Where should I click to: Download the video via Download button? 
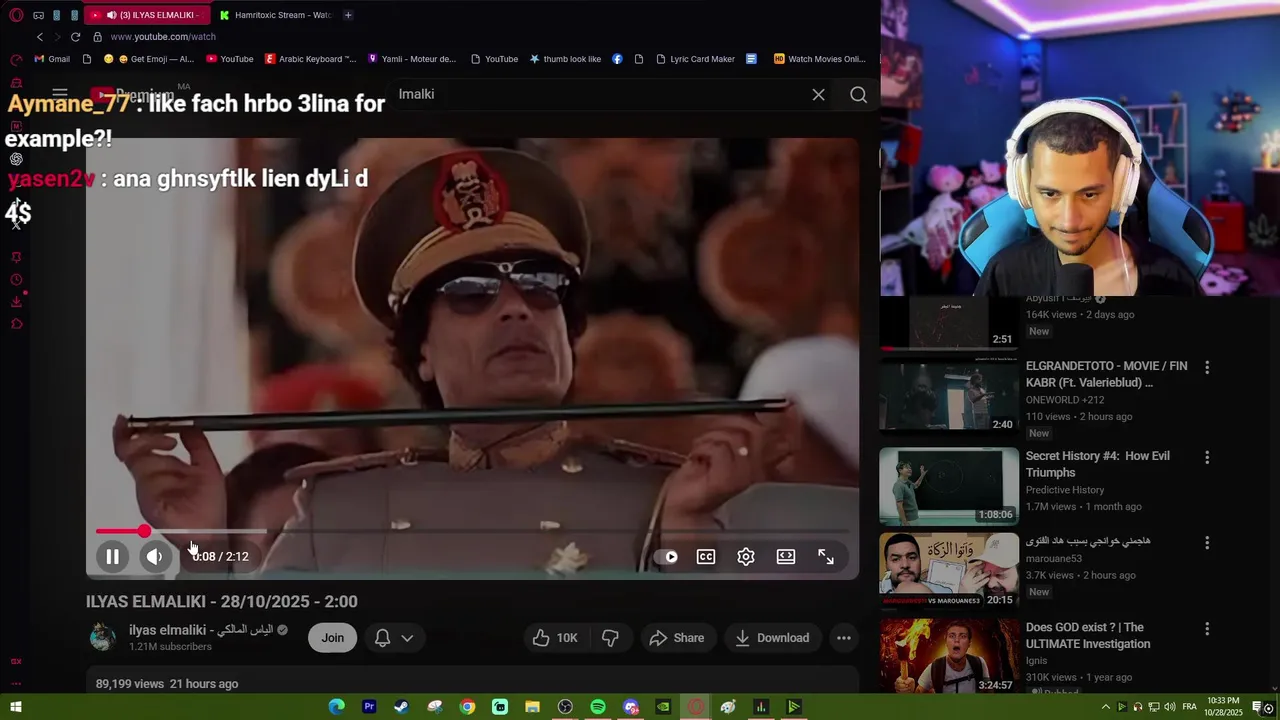click(772, 638)
